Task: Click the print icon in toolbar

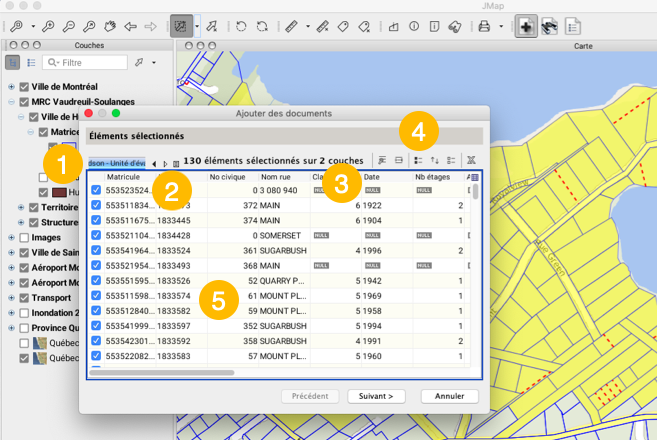Action: pyautogui.click(x=484, y=26)
